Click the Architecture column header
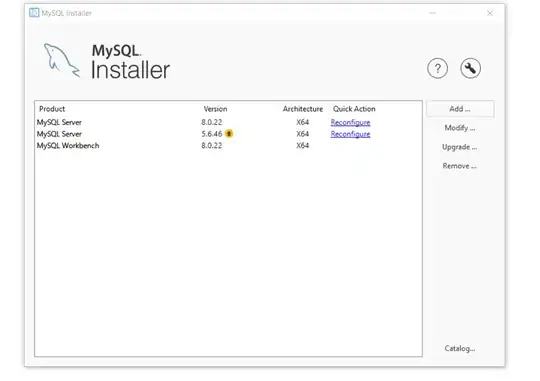Image resolution: width=540 pixels, height=381 pixels. (x=303, y=109)
